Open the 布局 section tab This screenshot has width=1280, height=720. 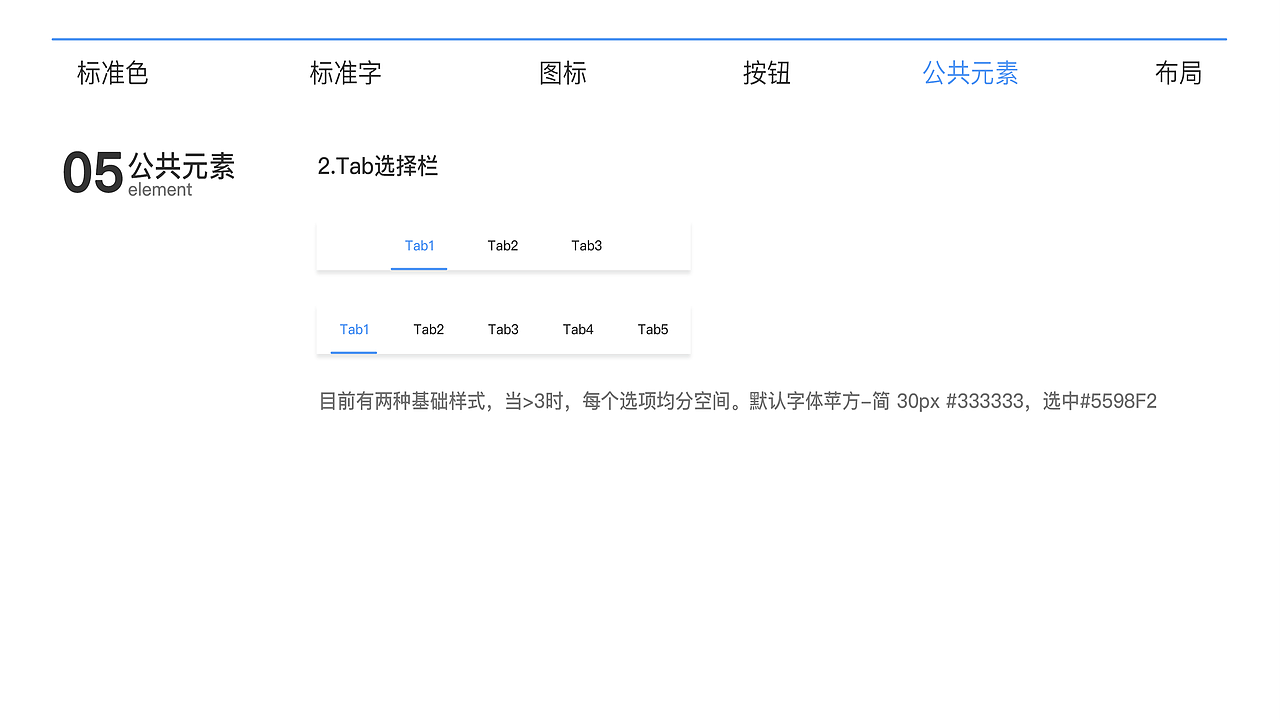coord(1178,73)
